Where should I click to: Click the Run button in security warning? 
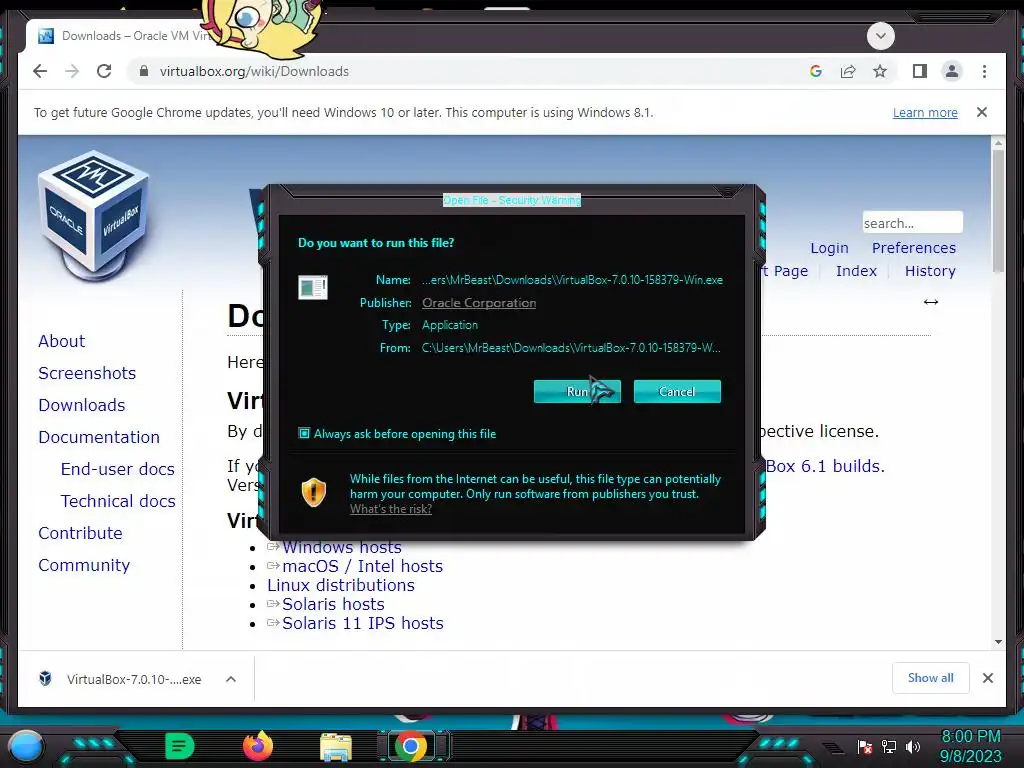[x=577, y=391]
